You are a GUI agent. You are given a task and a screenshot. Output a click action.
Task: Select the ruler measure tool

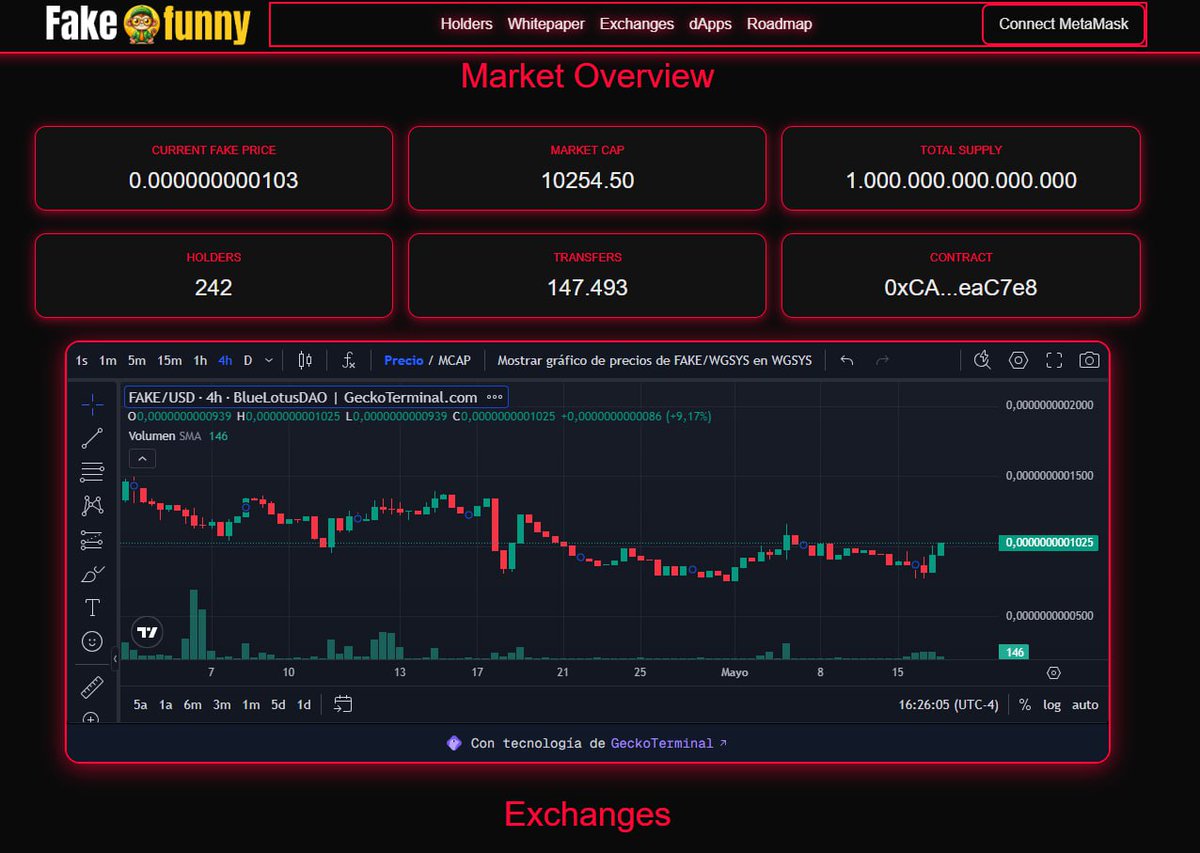92,687
